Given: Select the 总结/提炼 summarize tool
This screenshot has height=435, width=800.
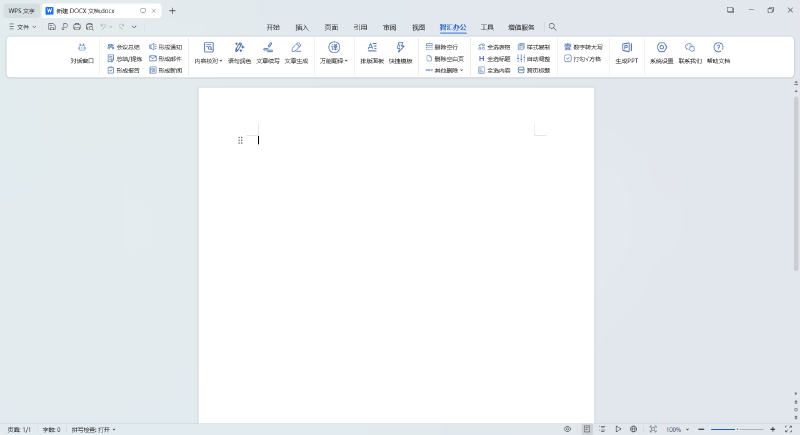Looking at the screenshot, I should (x=124, y=59).
